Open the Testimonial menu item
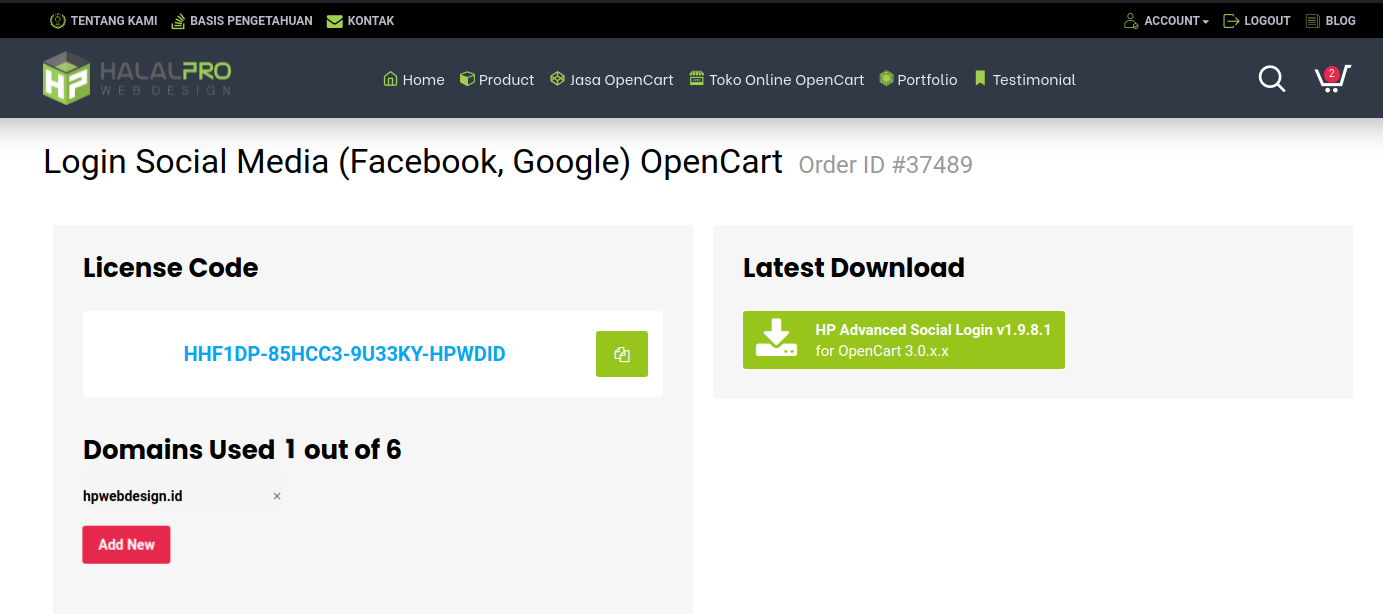Viewport: 1383px width, 614px height. (x=1025, y=79)
